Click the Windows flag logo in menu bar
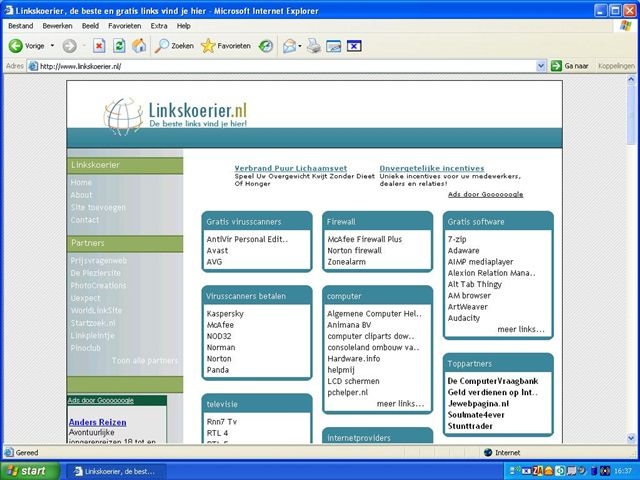The height and width of the screenshot is (480, 640). 625,26
